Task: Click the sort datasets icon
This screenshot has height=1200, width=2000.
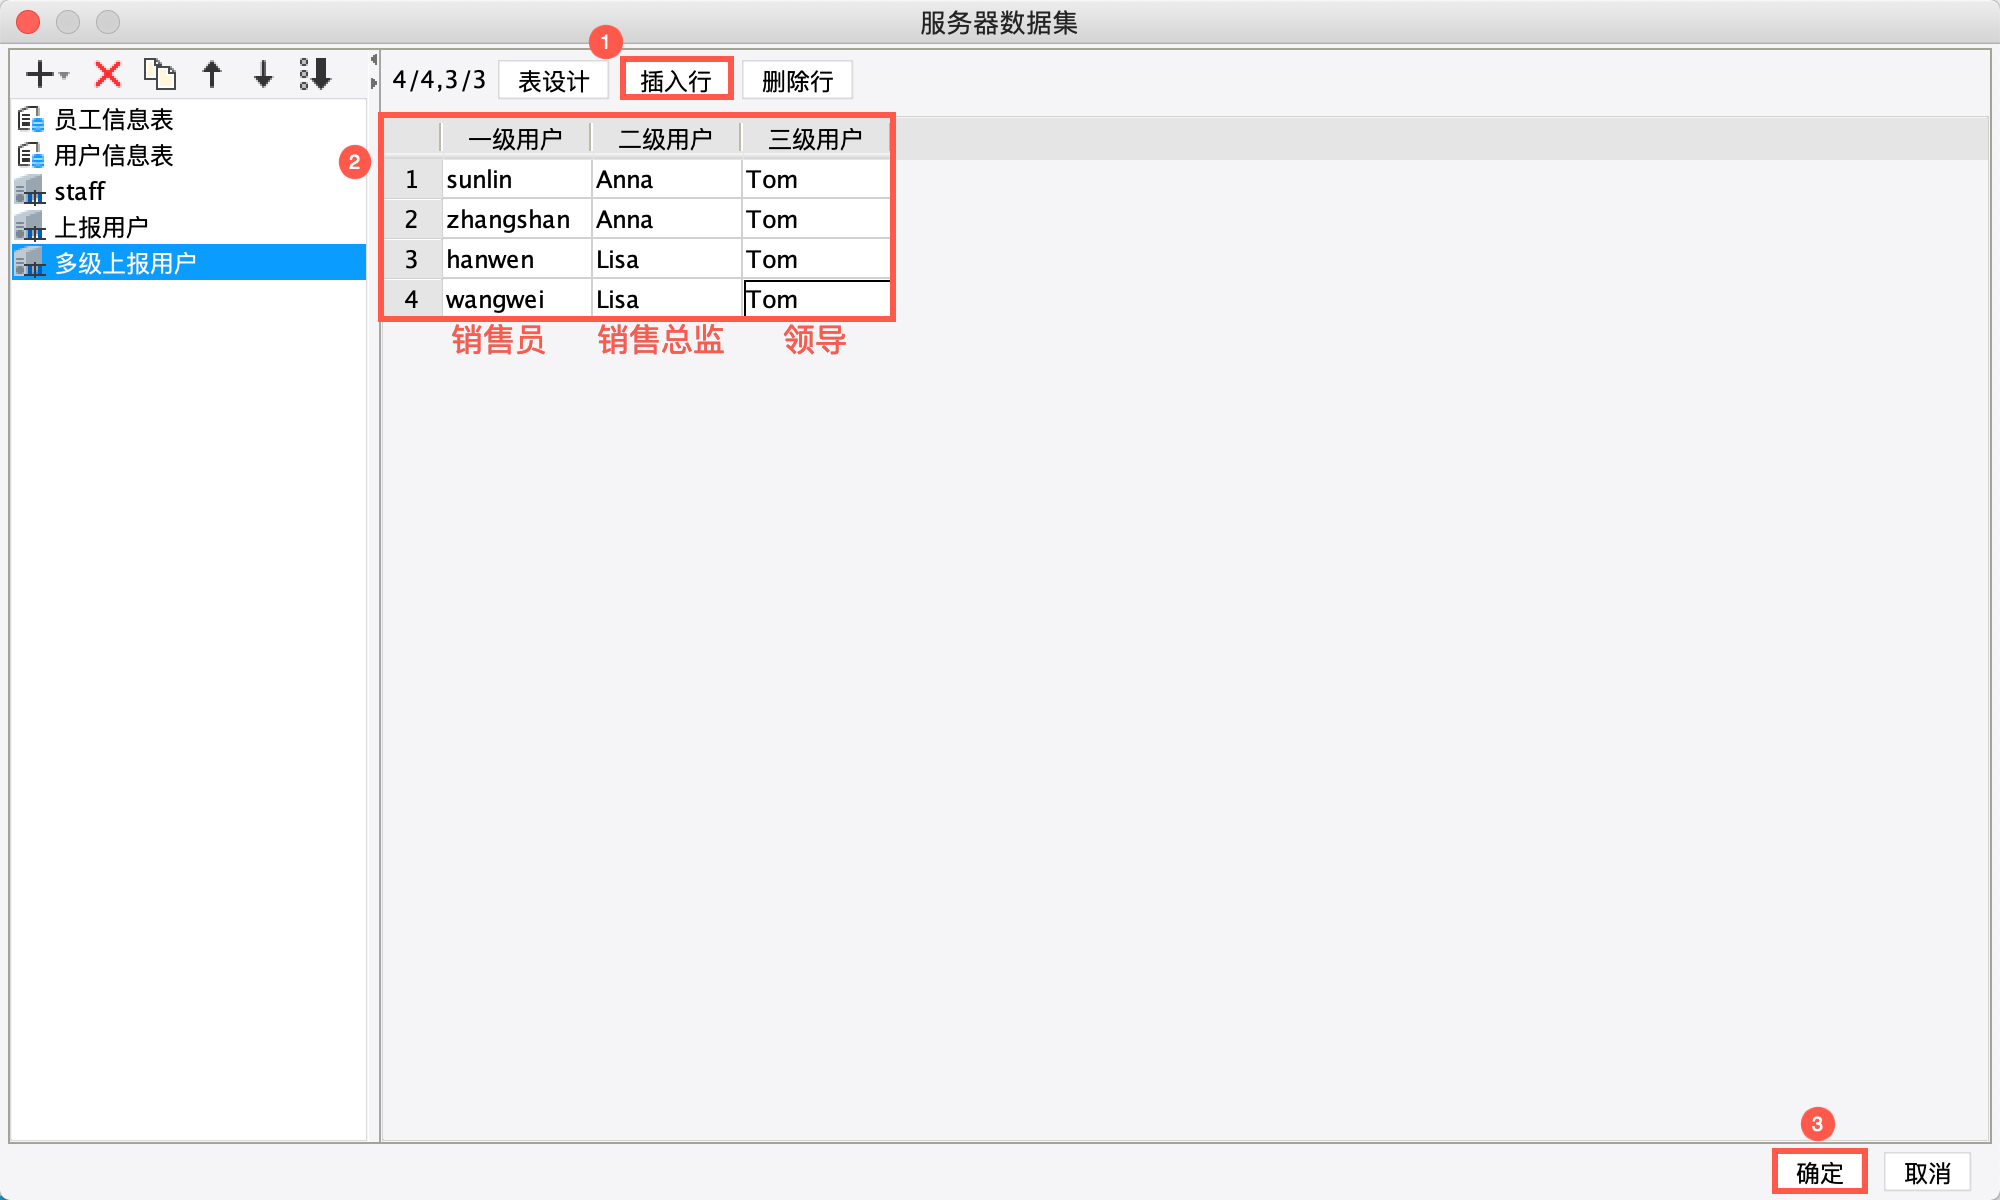Action: pos(315,74)
